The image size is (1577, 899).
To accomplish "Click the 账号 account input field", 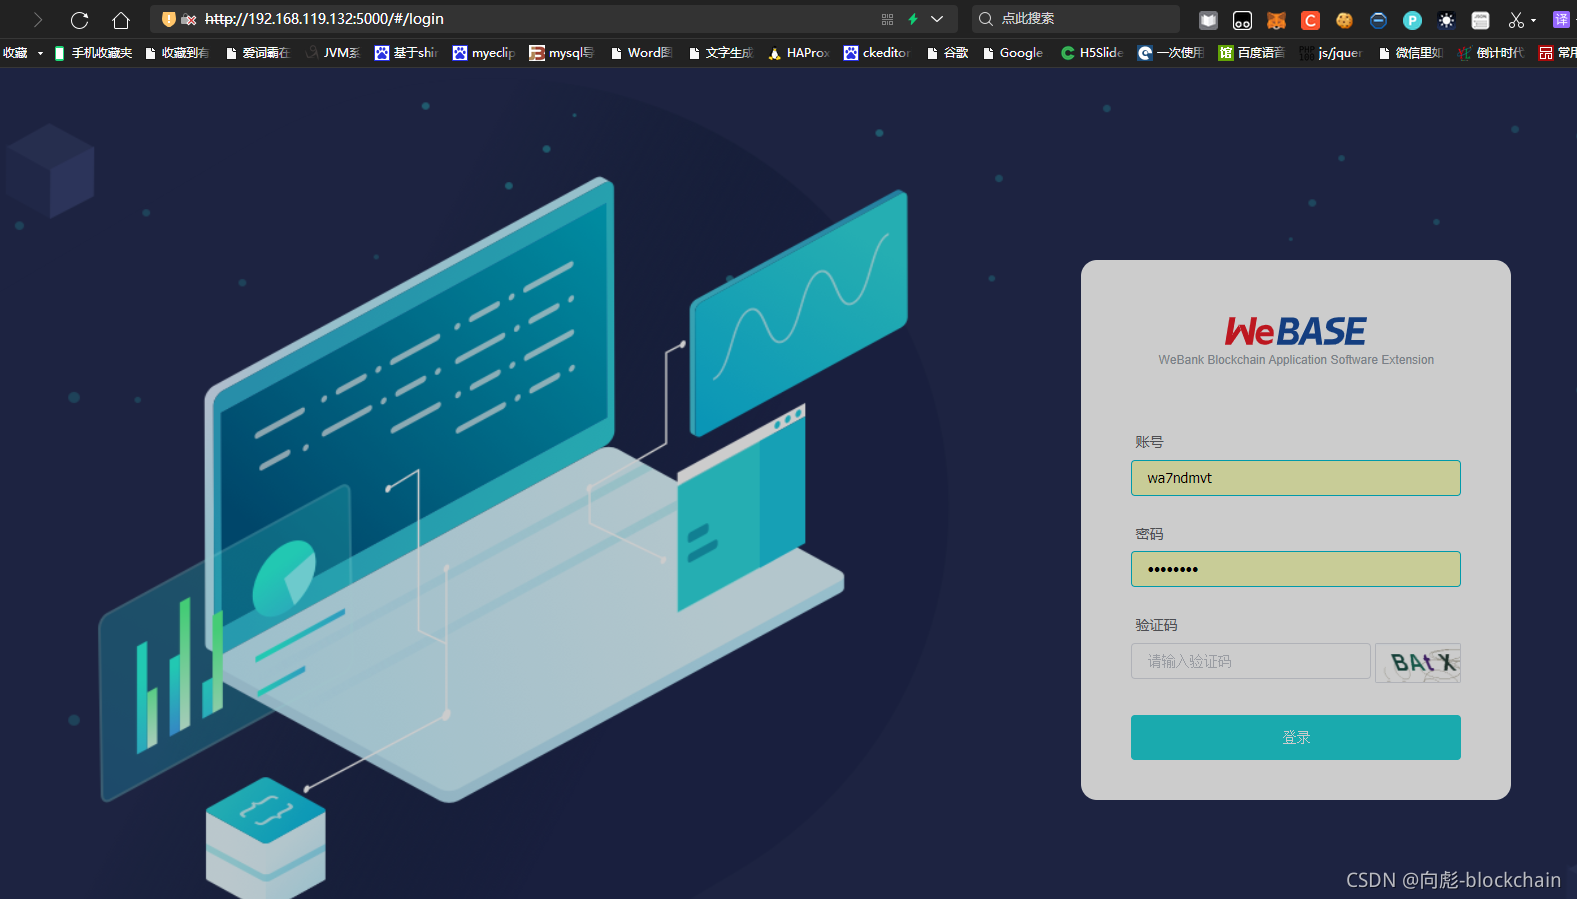I will coord(1295,478).
